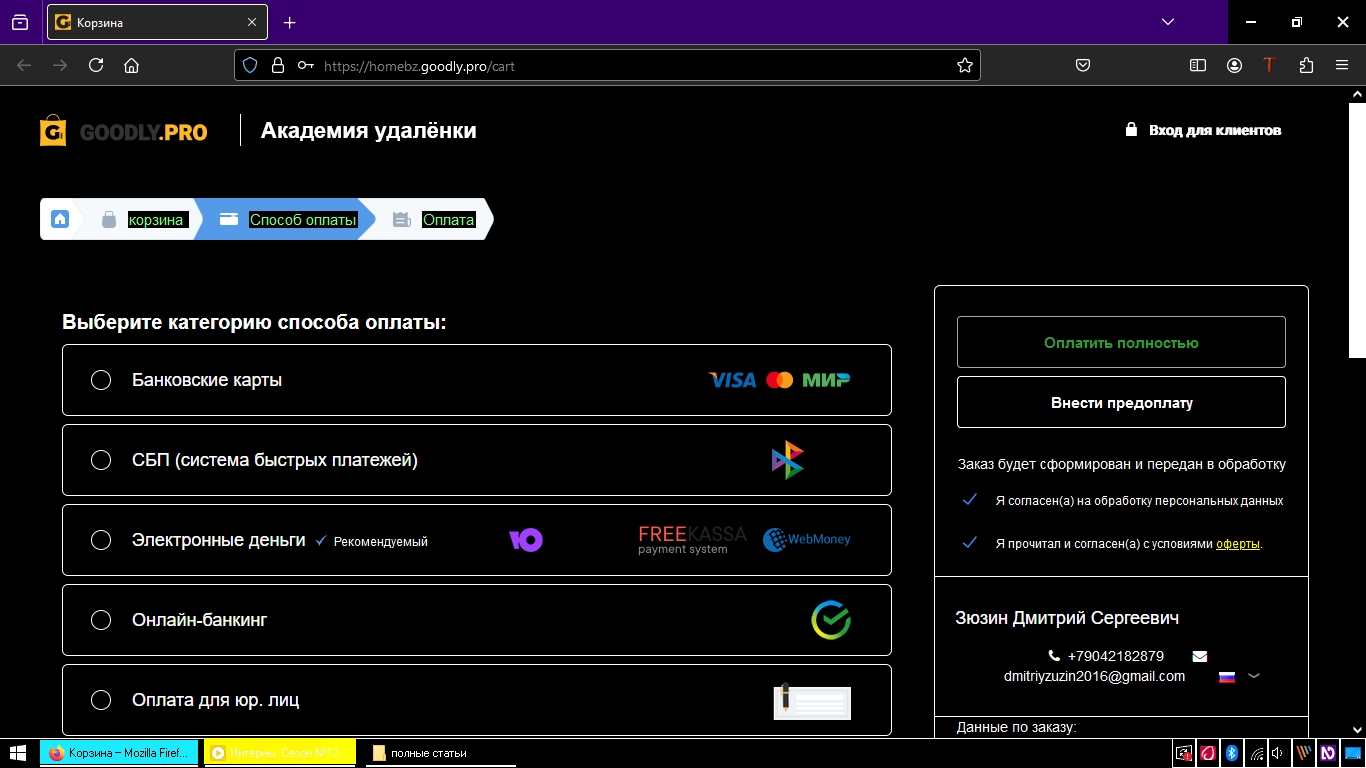Screen dimensions: 1366x768
Task: Click Вход для клиентов login link
Action: pyautogui.click(x=1203, y=130)
